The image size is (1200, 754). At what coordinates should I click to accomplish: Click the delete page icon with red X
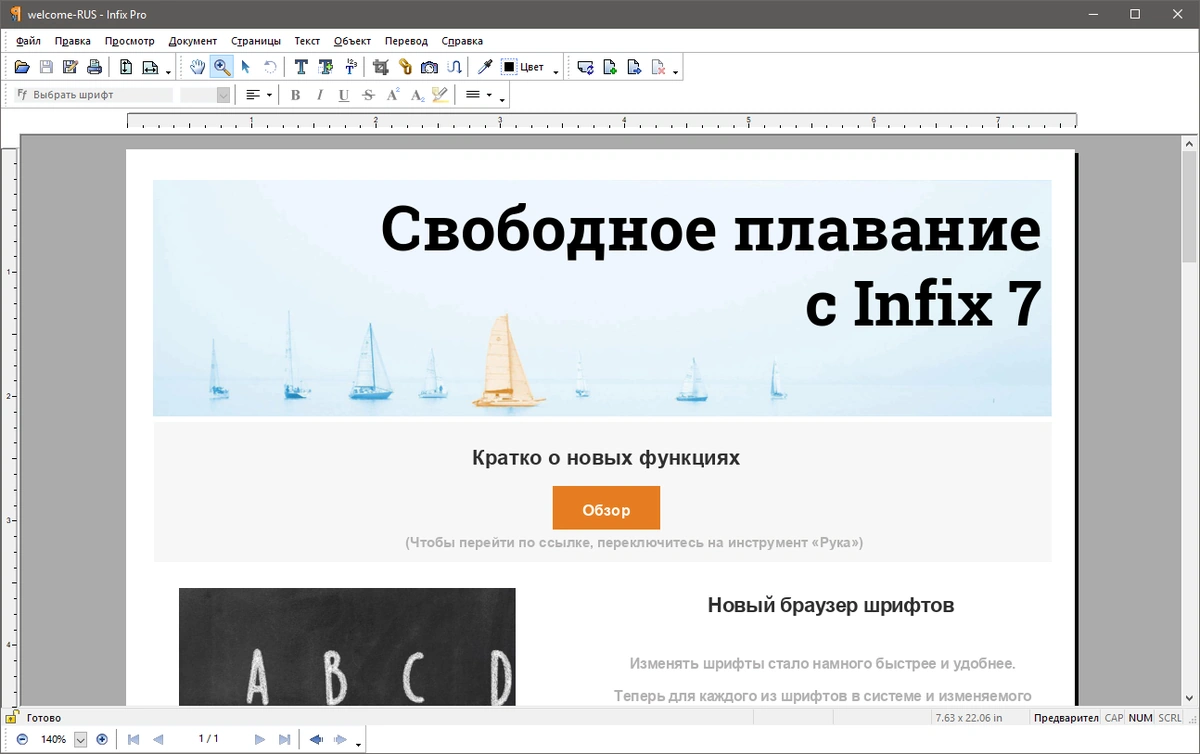658,67
